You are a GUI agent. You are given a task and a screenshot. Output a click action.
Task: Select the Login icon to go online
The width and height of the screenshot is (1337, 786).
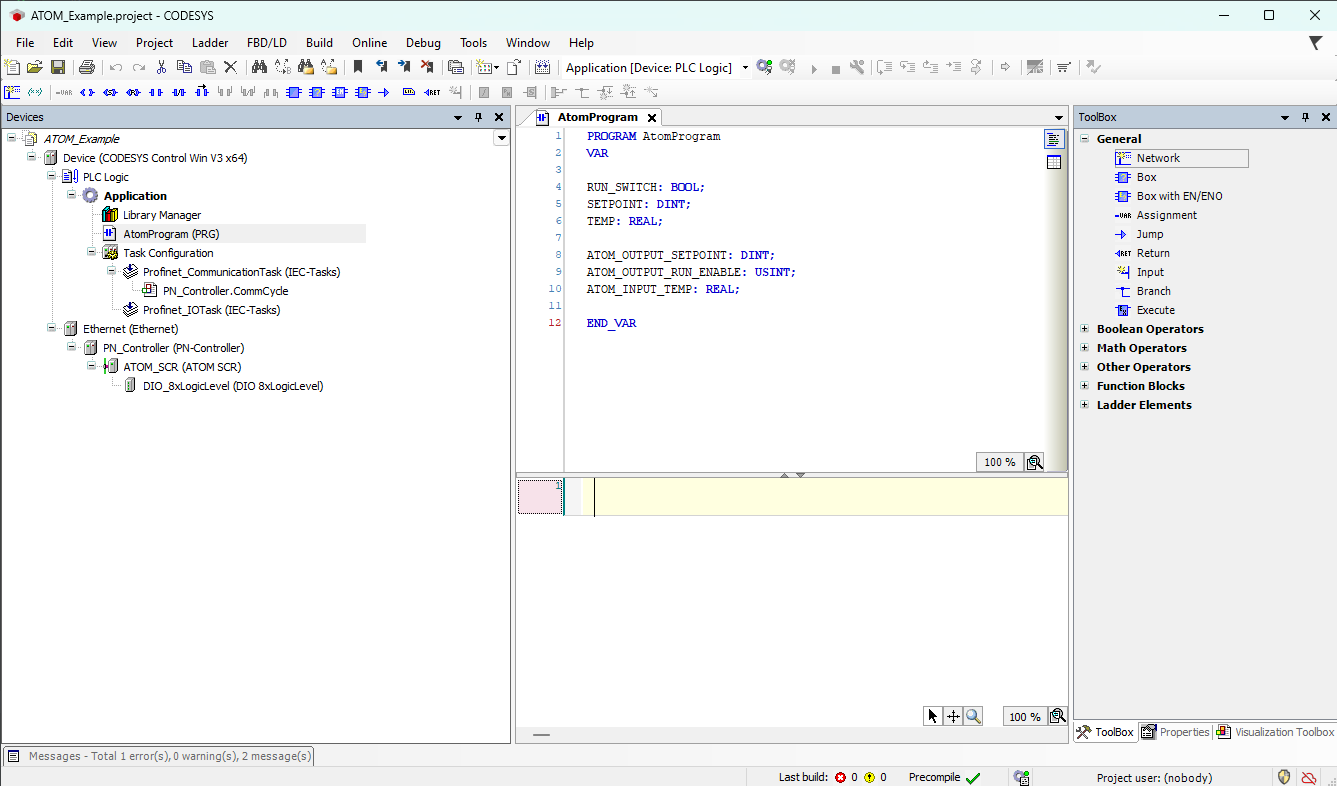764,67
